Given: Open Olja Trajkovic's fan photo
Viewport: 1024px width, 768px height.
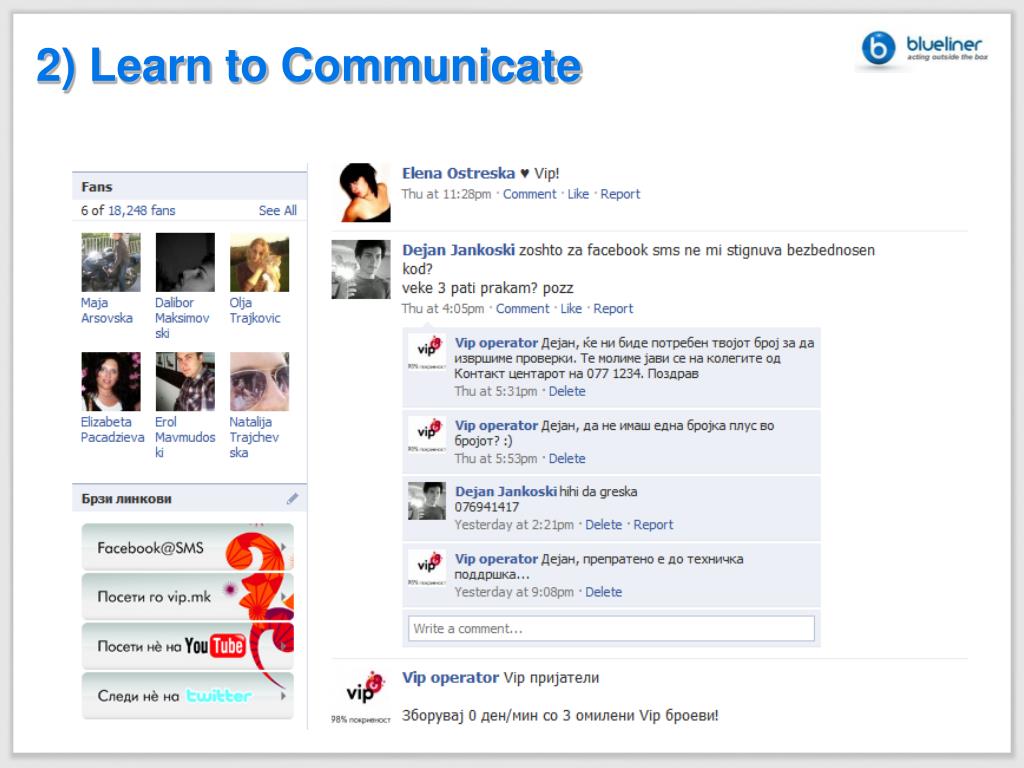Looking at the screenshot, I should pyautogui.click(x=259, y=263).
